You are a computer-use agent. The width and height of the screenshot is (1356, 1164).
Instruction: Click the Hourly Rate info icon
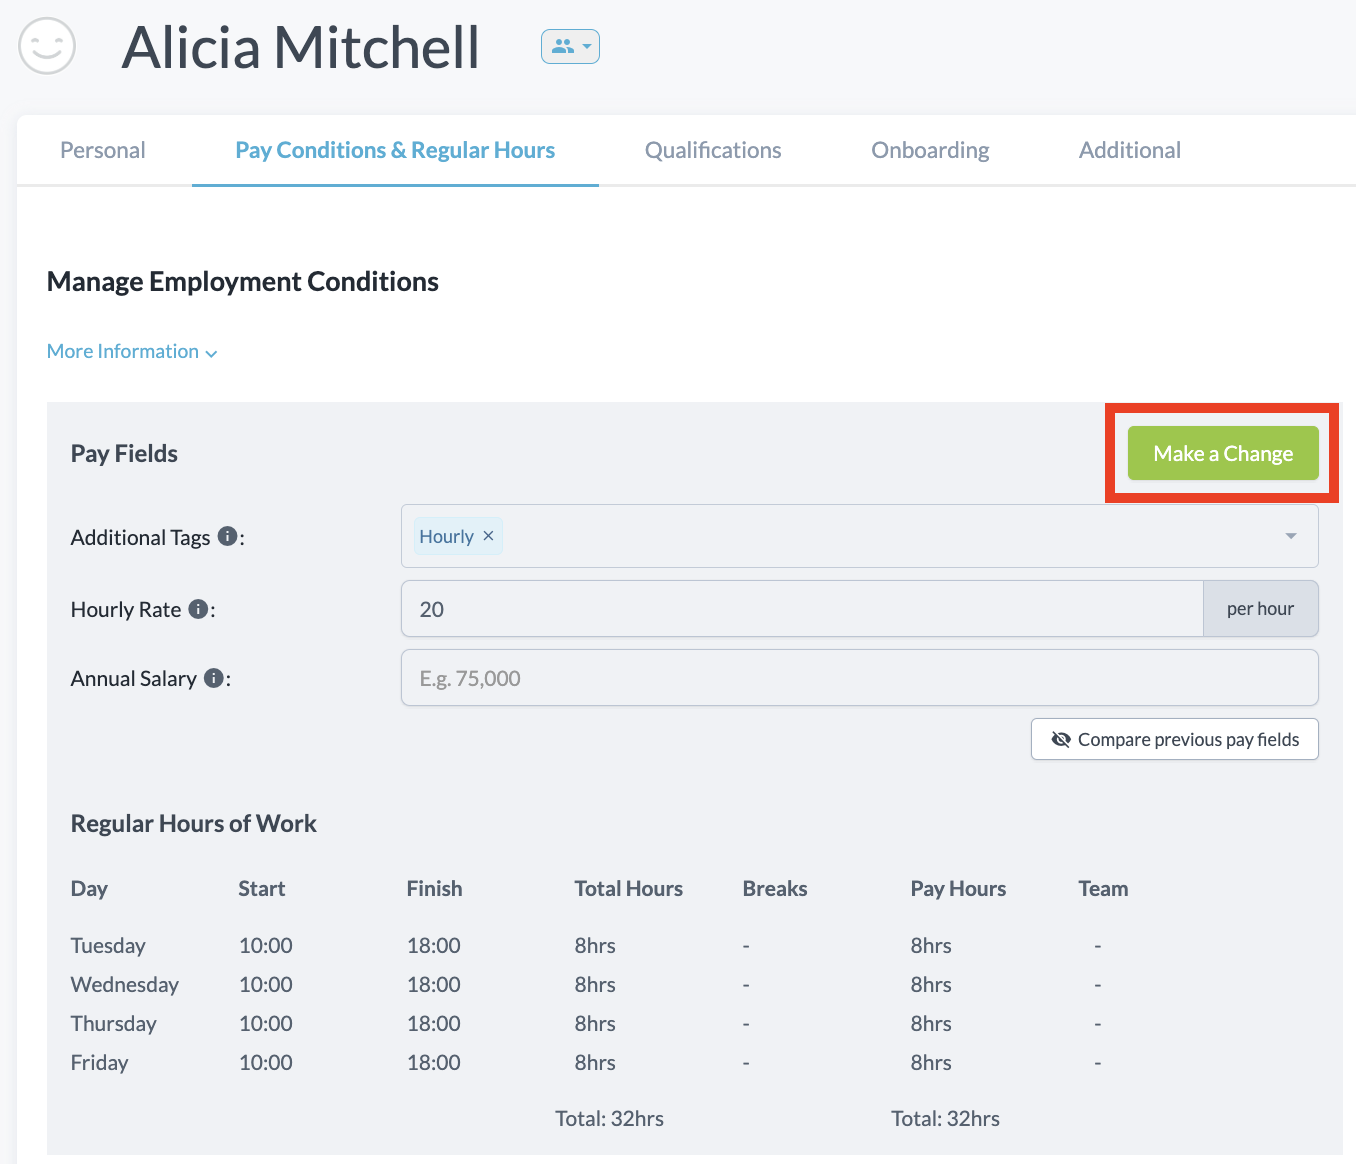coord(198,608)
